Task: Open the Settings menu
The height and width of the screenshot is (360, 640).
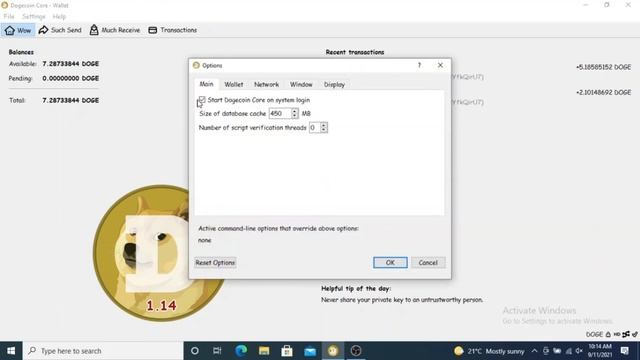Action: [x=33, y=17]
